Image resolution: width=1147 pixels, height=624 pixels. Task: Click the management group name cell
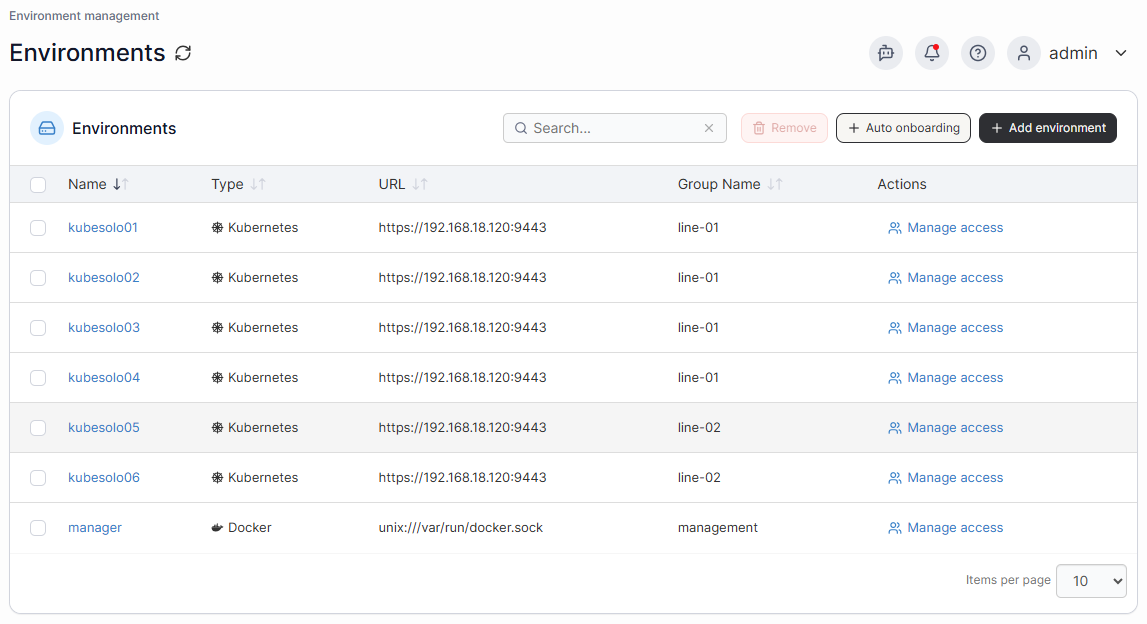pos(717,527)
